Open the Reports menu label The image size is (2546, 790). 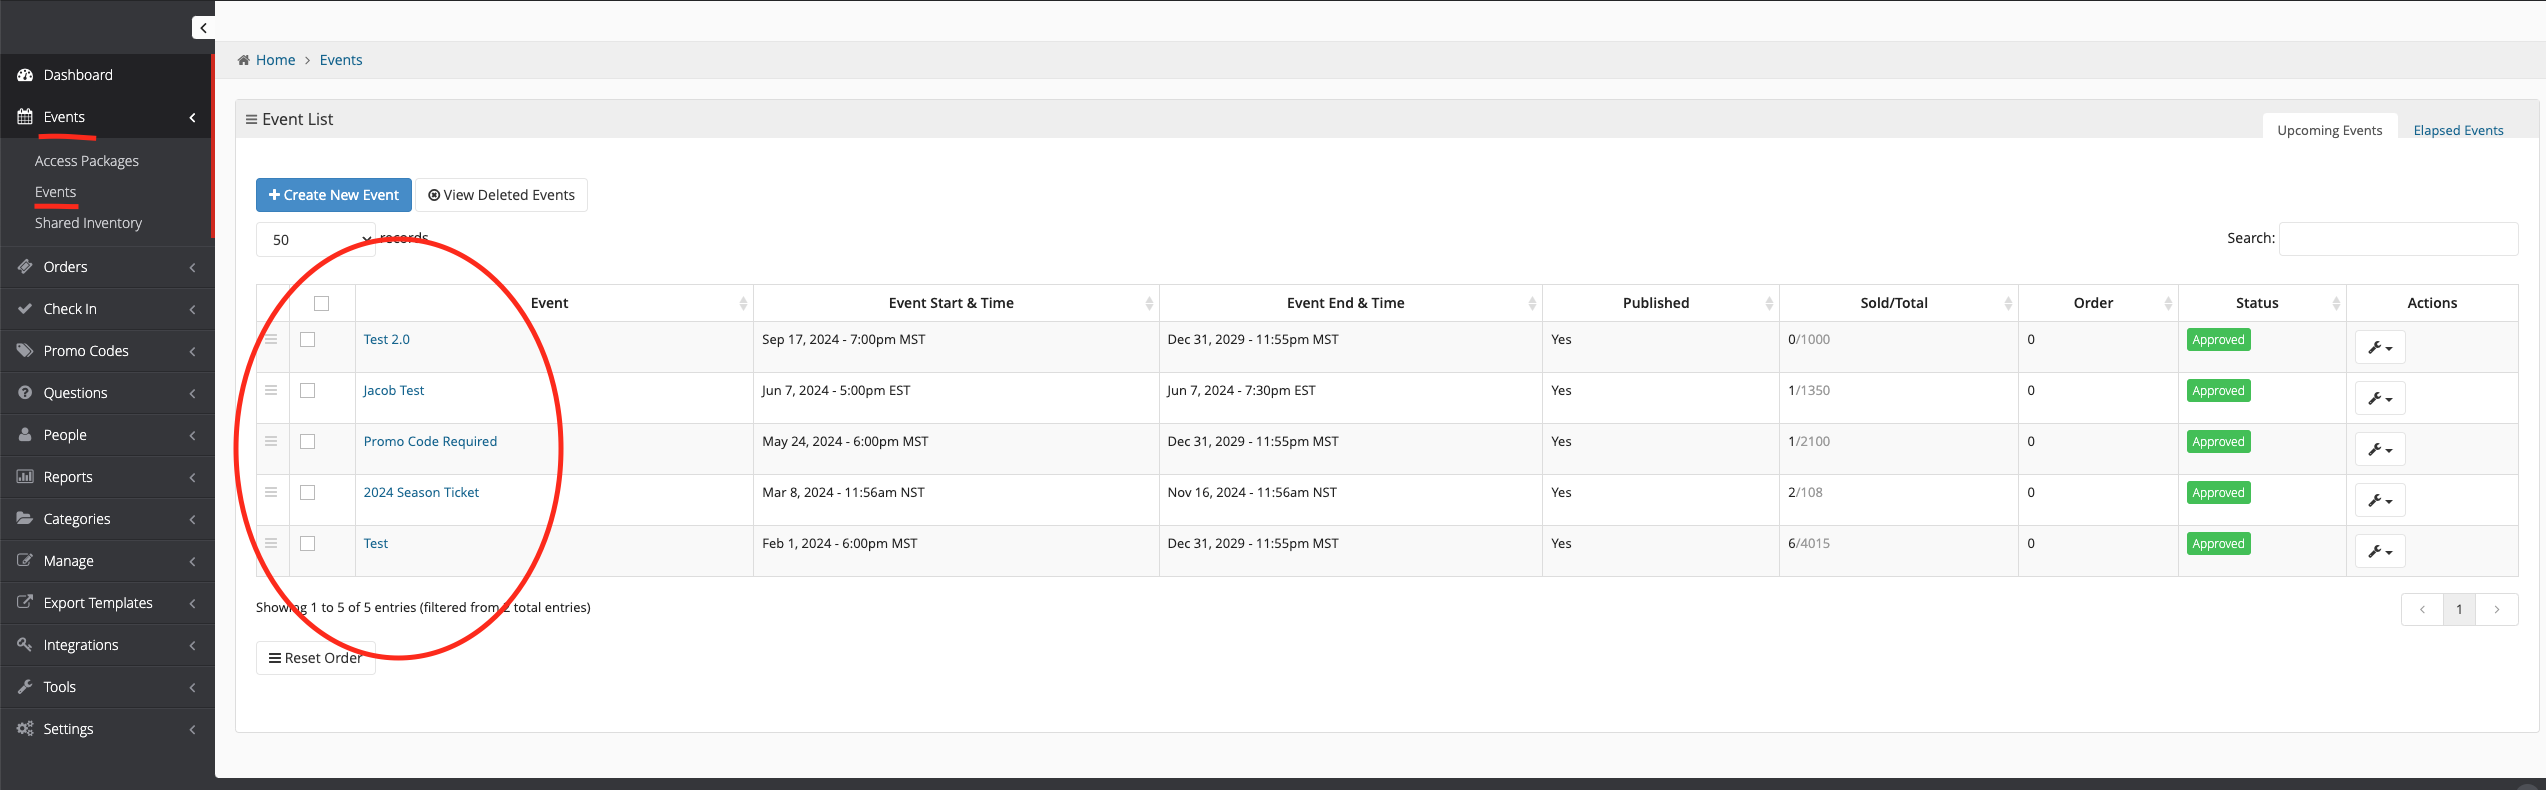click(x=68, y=477)
